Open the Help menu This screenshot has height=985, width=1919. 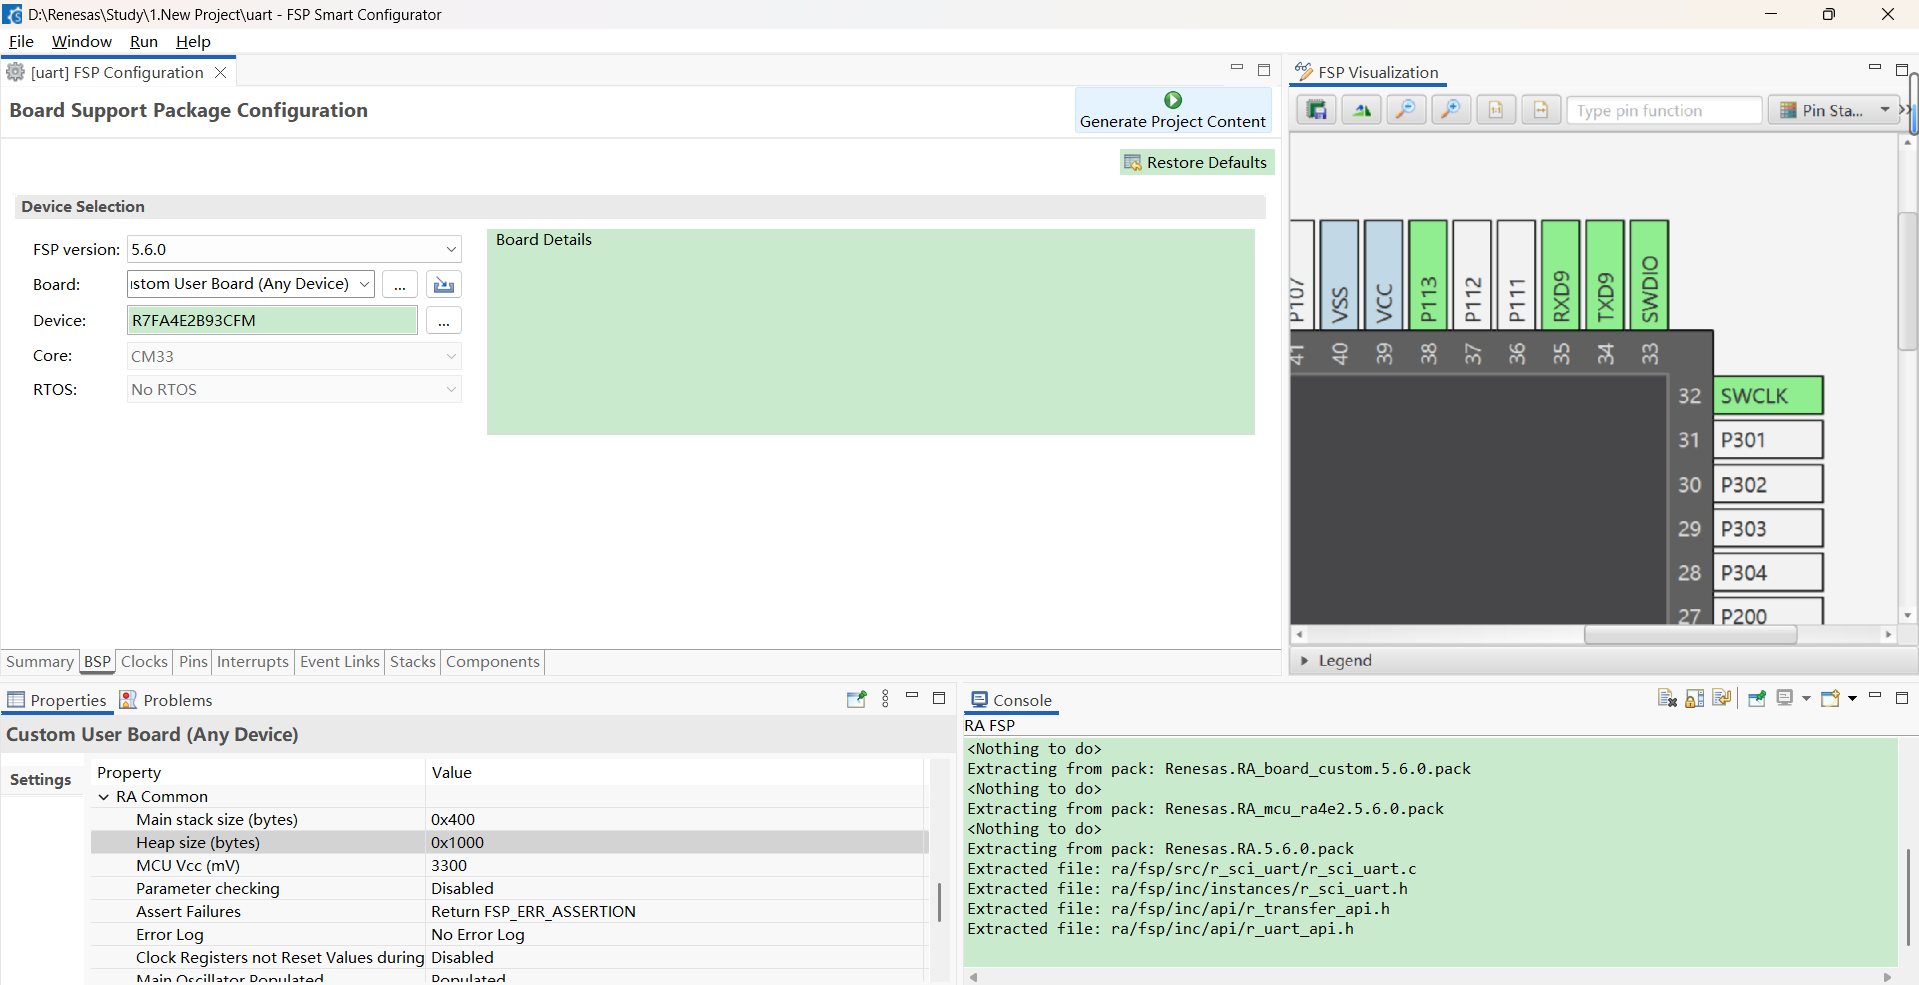[x=193, y=42]
